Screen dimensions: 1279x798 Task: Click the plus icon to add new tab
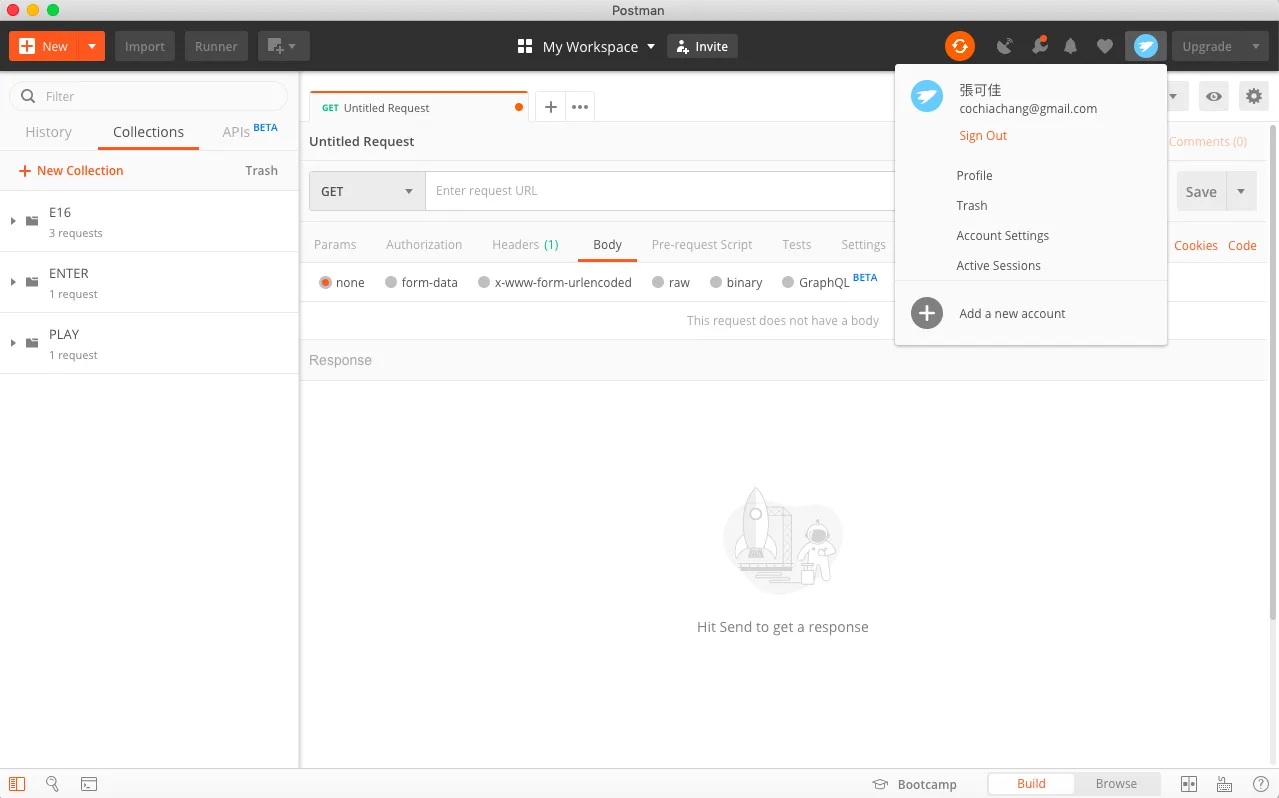point(550,107)
